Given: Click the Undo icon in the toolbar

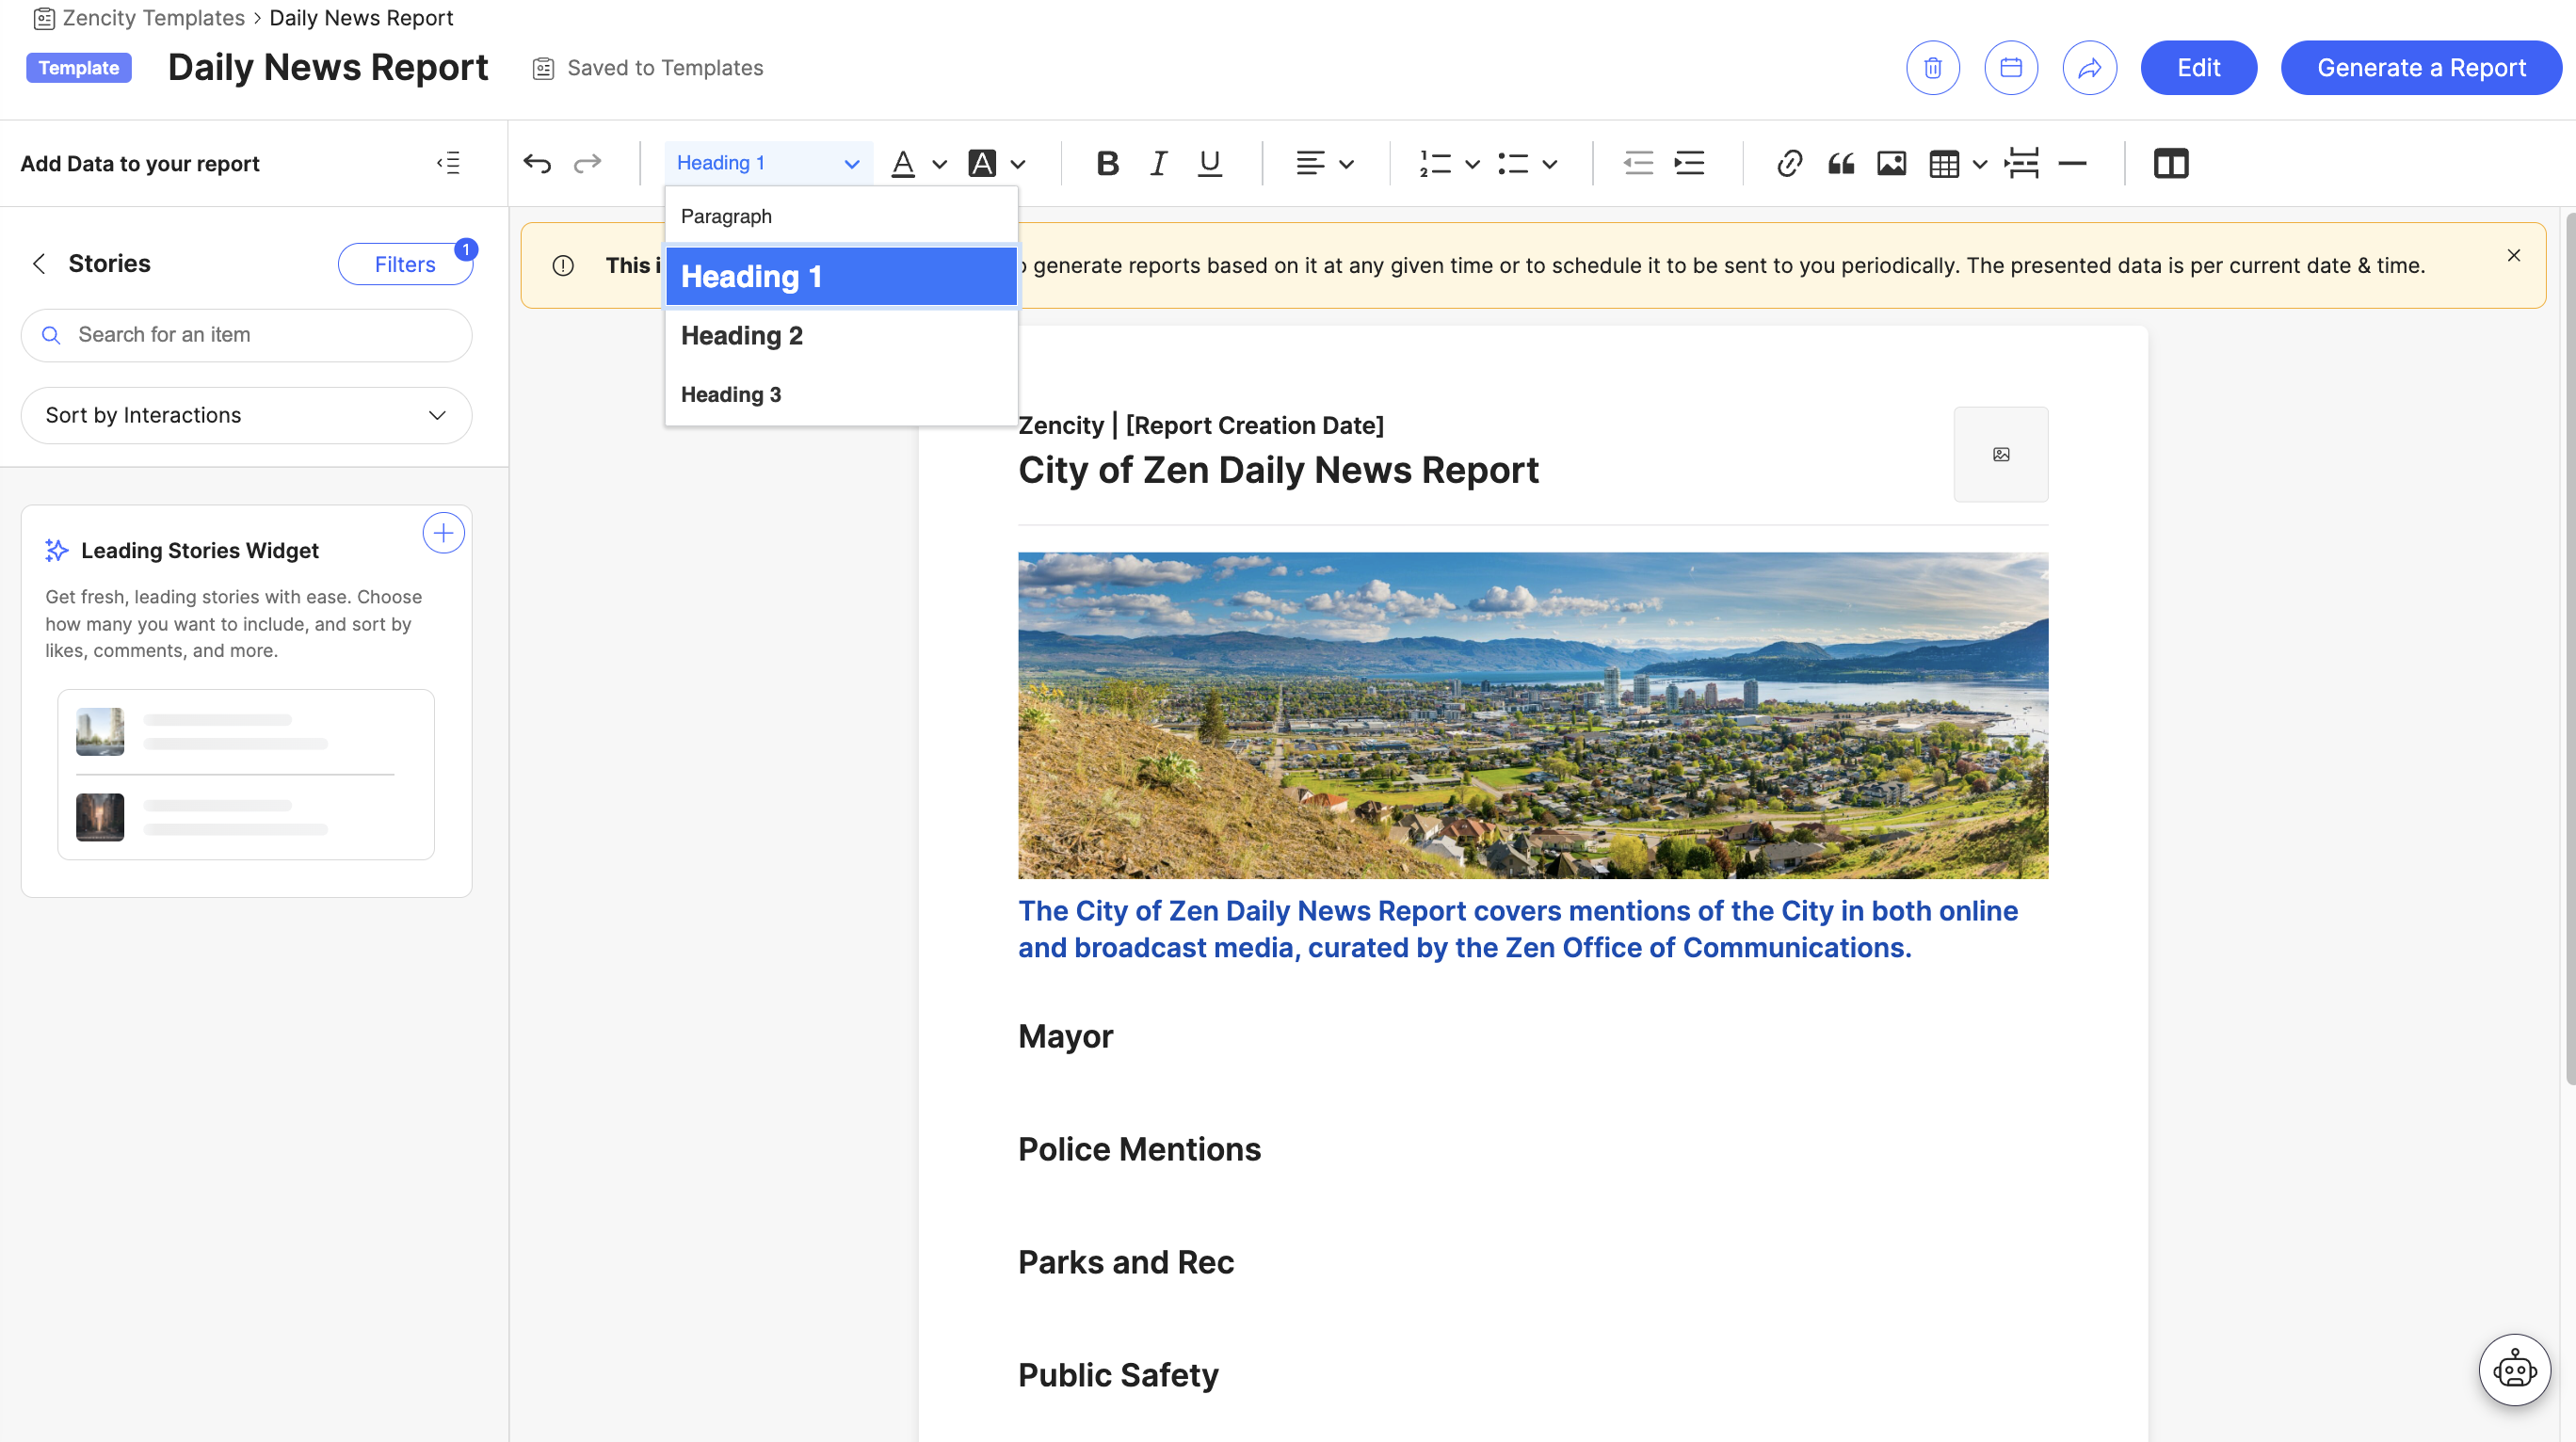Looking at the screenshot, I should coord(537,163).
